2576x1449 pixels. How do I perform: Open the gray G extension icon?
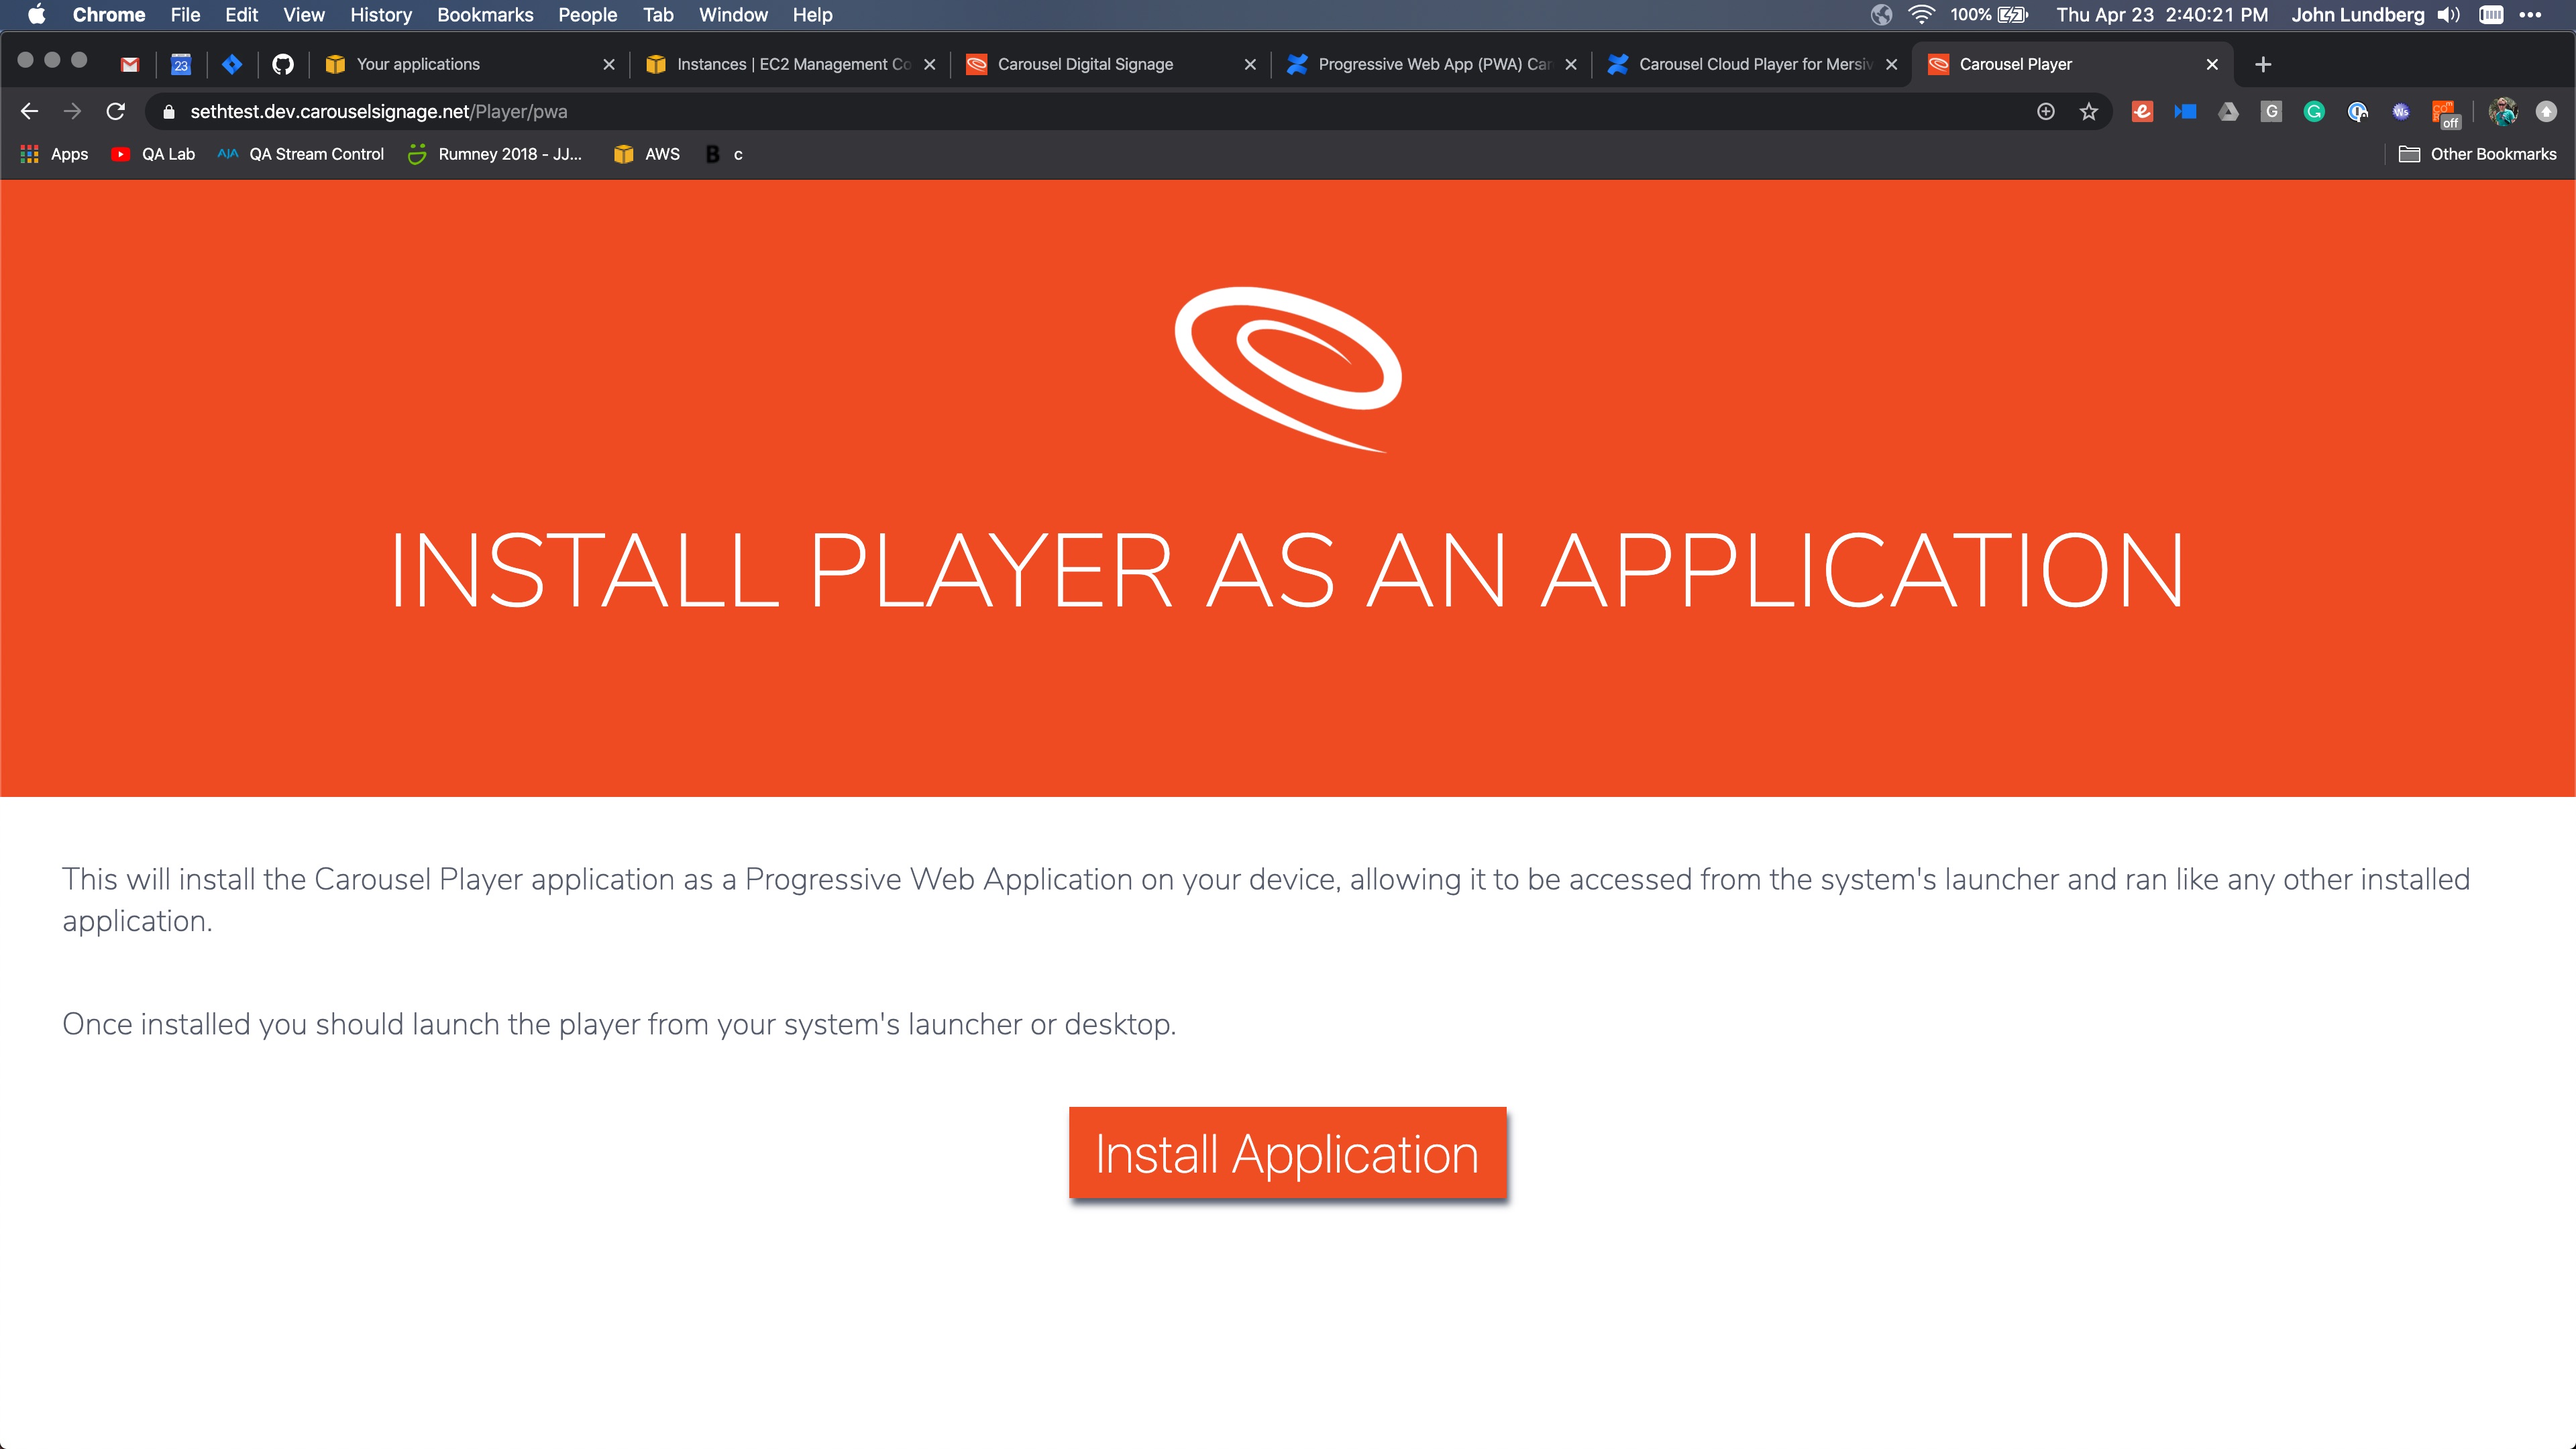tap(2271, 111)
